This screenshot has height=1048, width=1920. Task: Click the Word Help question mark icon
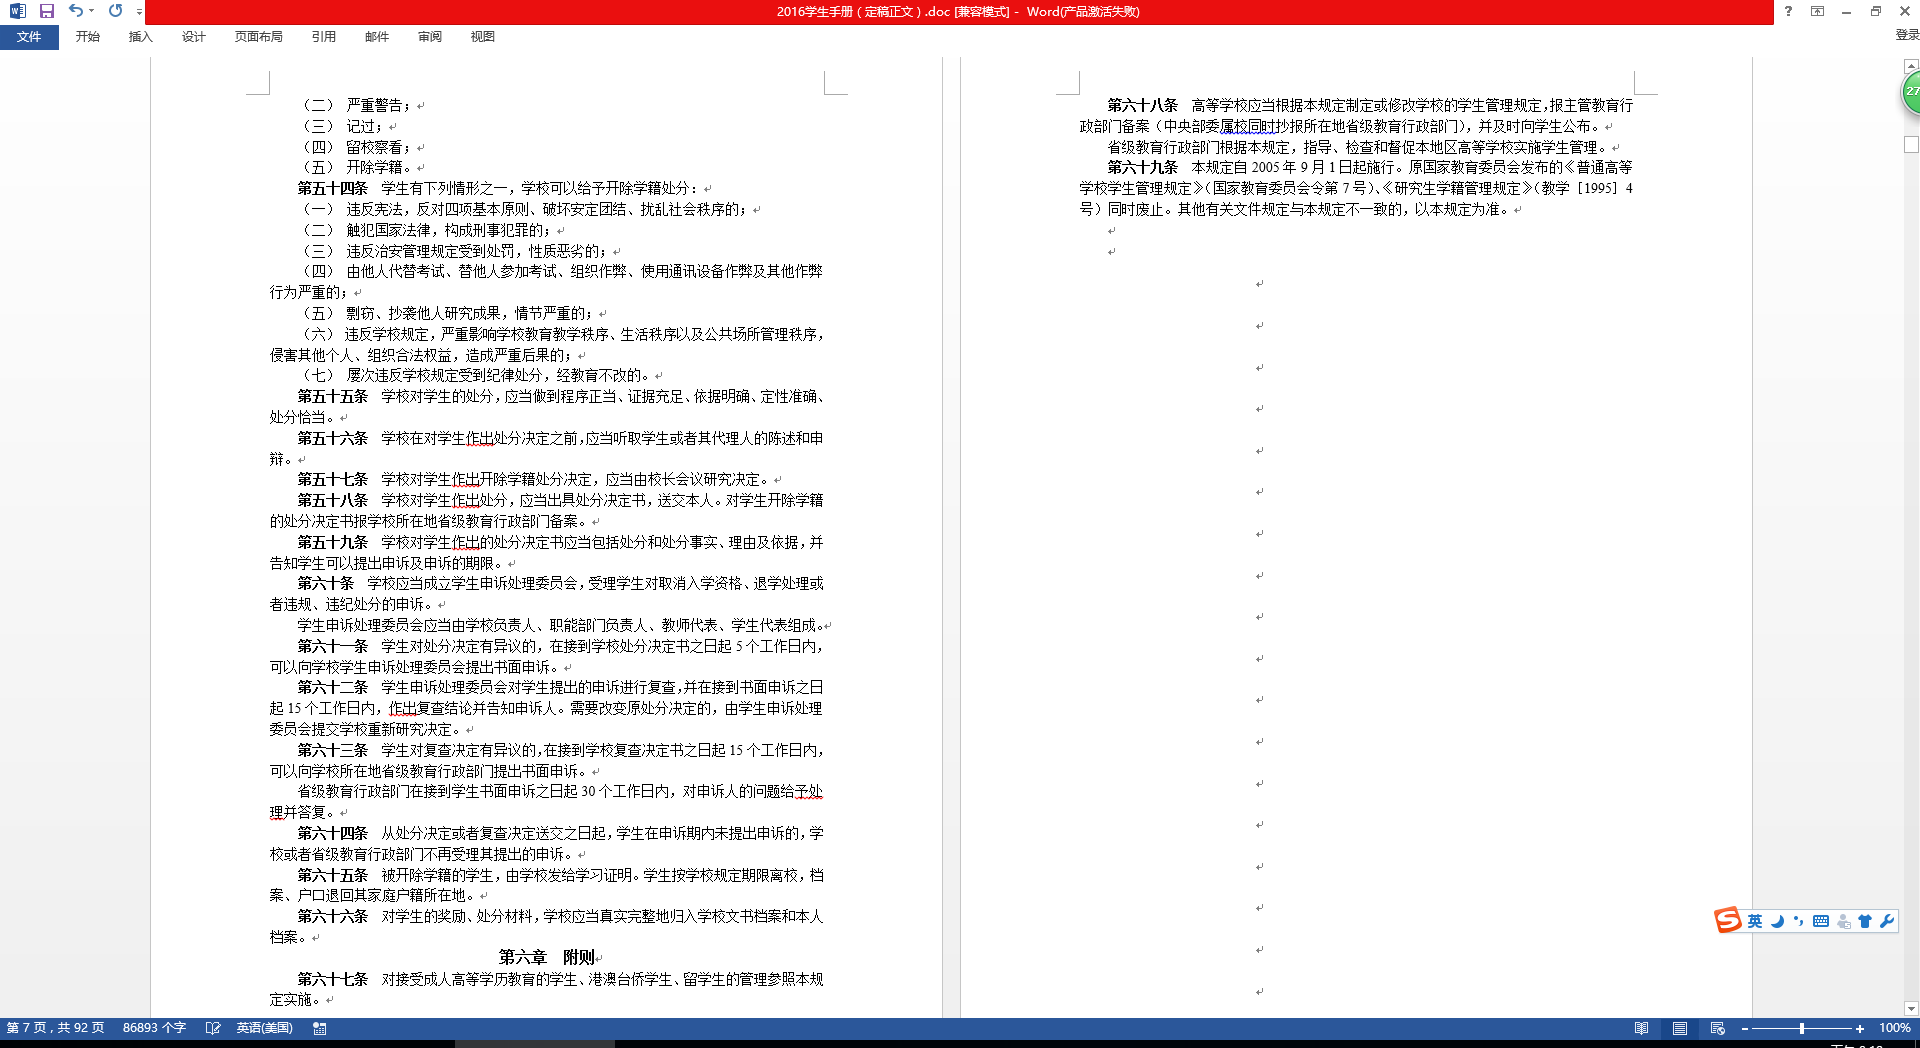point(1788,11)
